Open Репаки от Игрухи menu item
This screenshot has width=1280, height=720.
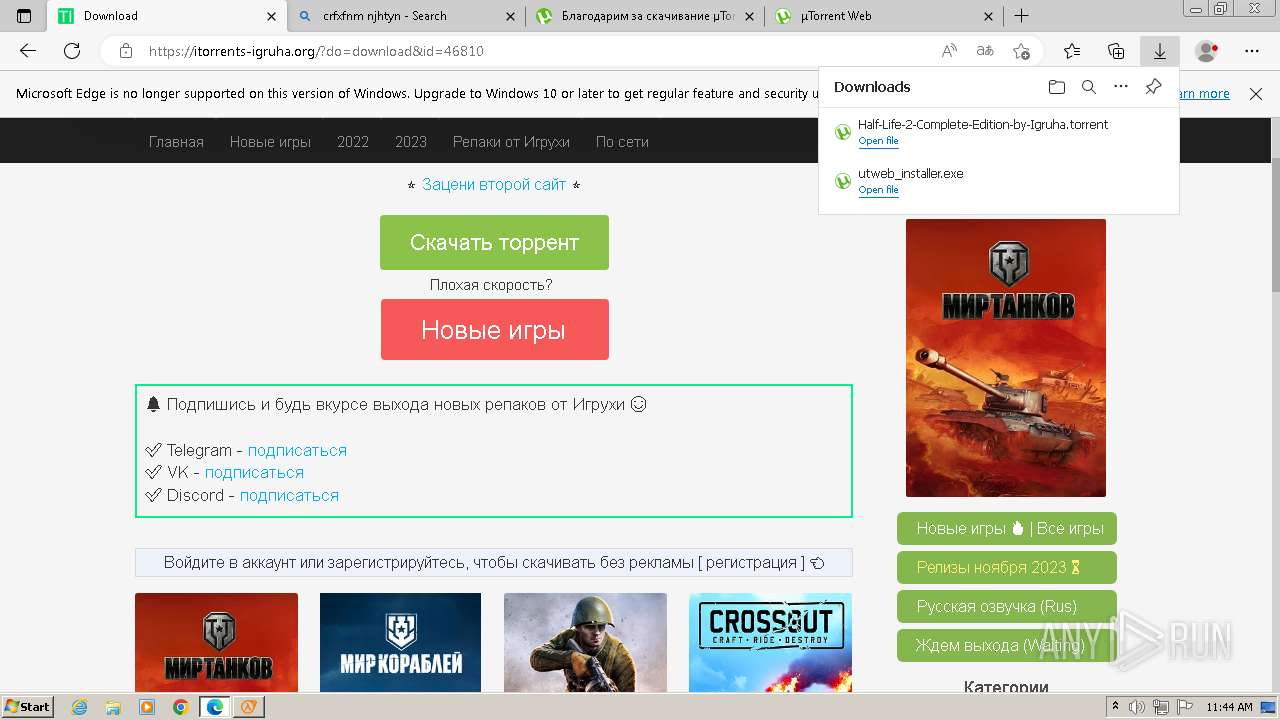(x=511, y=142)
